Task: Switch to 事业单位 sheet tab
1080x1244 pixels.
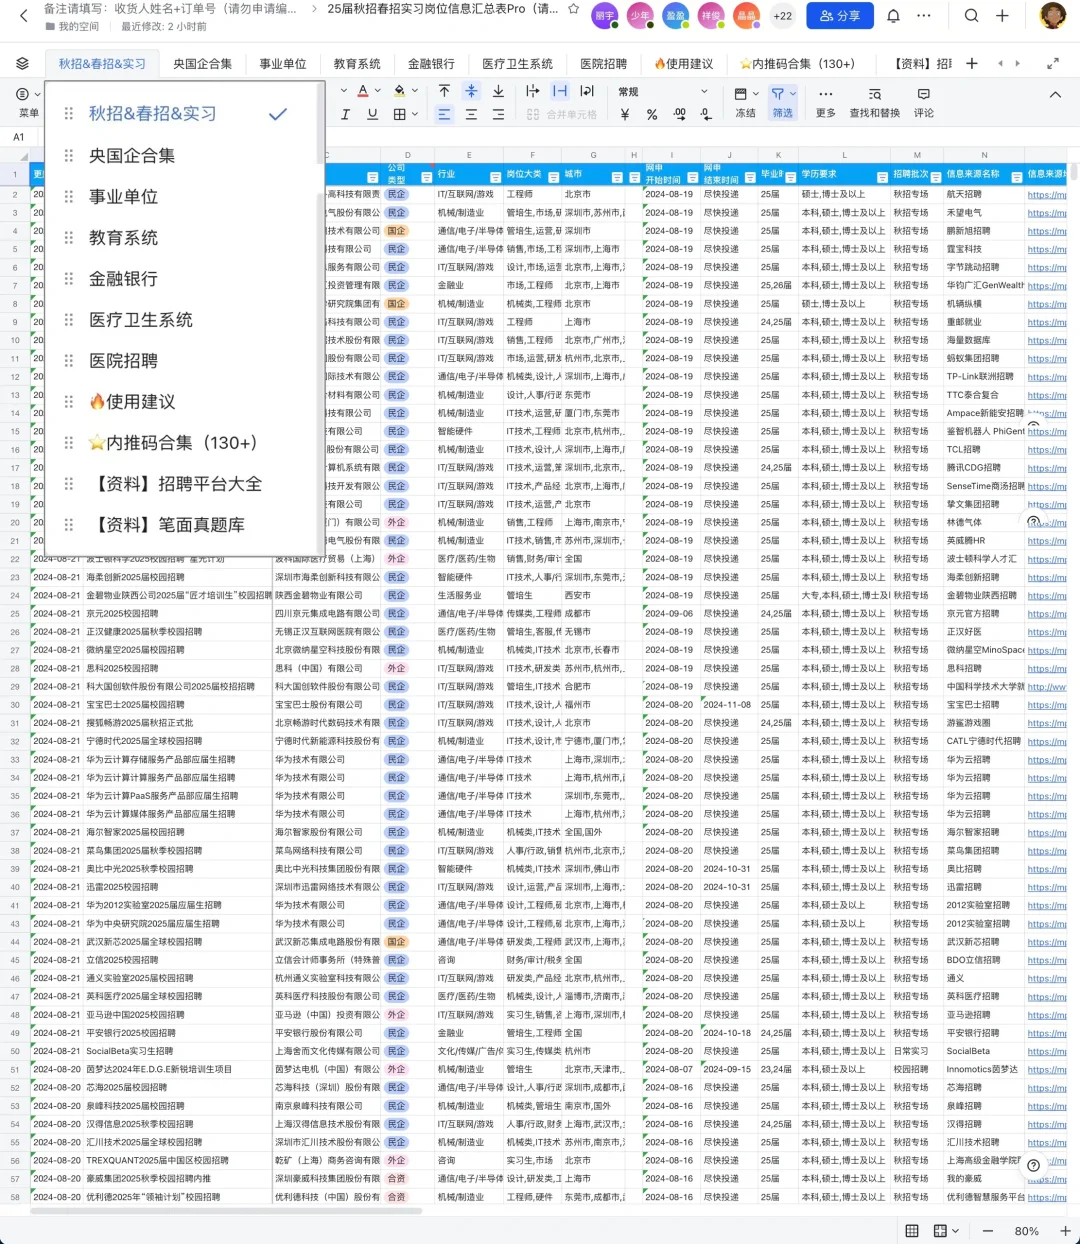Action: pos(283,63)
